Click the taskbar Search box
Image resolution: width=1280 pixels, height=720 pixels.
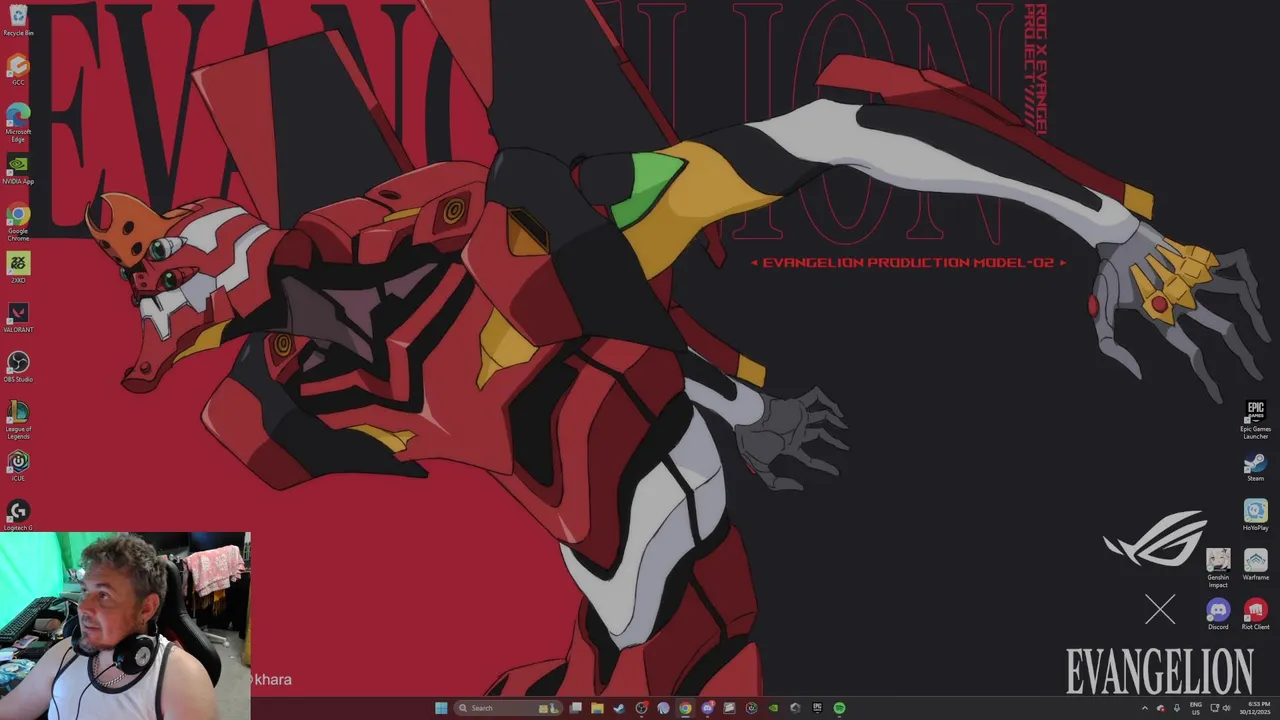point(508,708)
